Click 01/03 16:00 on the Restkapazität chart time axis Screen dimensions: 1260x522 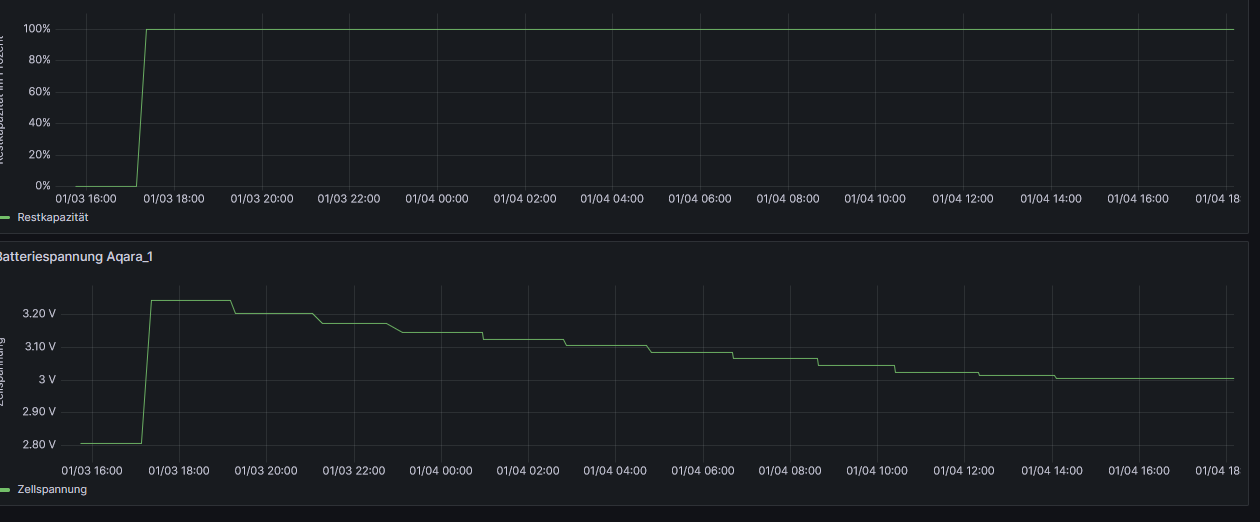click(x=86, y=199)
